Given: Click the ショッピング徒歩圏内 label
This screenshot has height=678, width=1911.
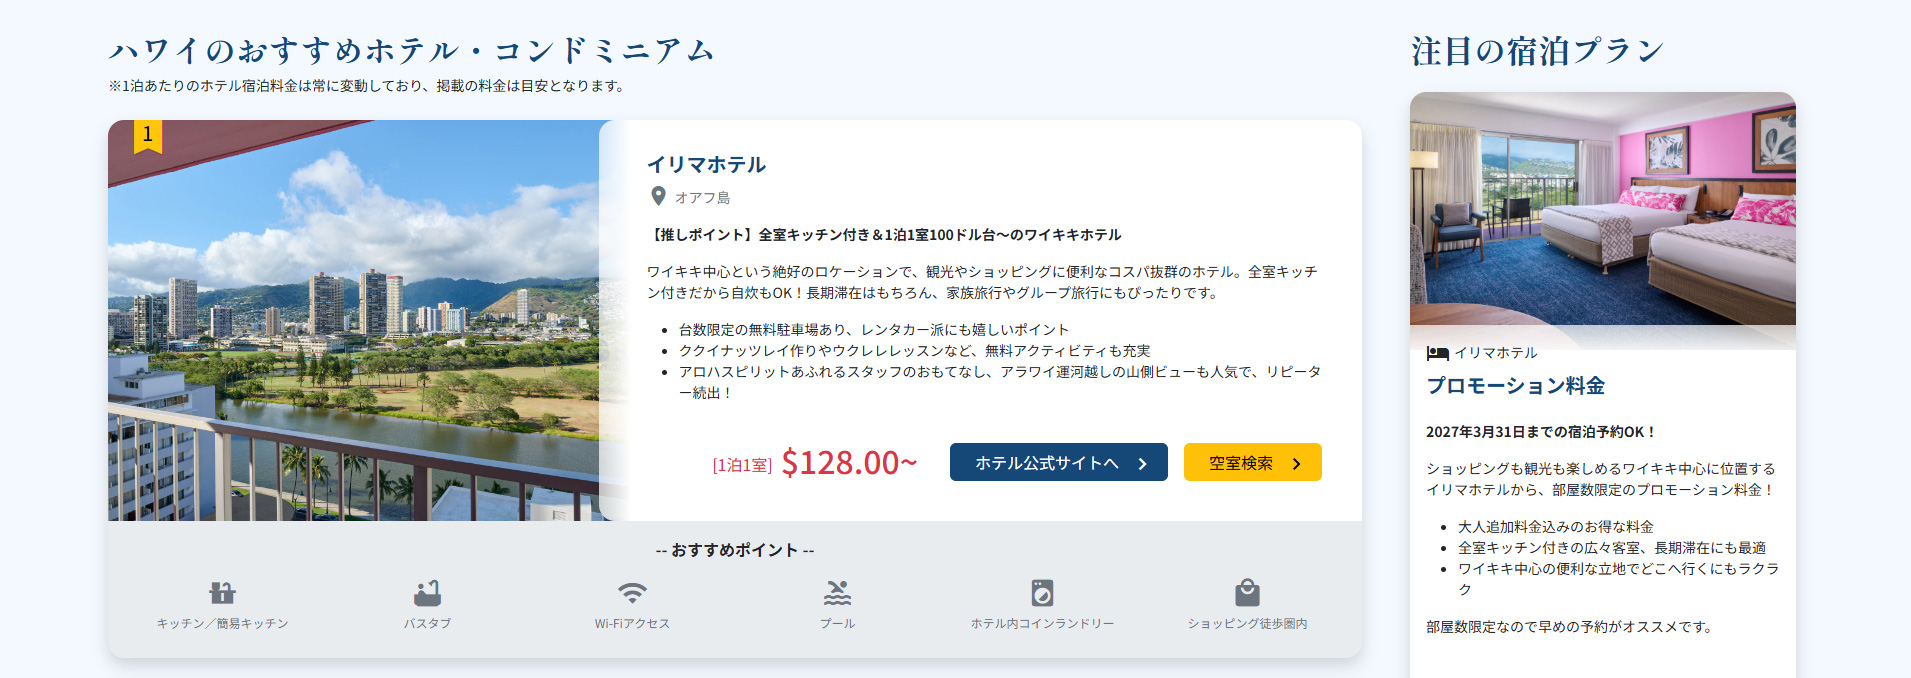Looking at the screenshot, I should click(x=1247, y=624).
